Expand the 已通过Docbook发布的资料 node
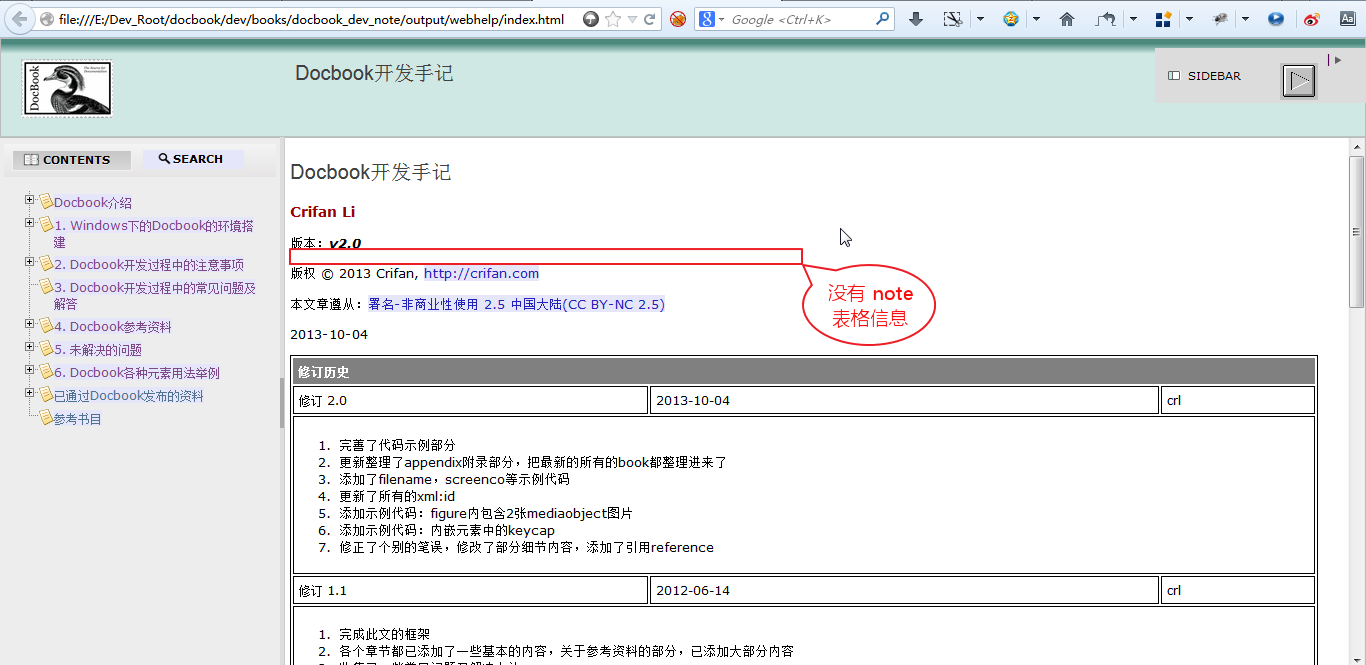The width and height of the screenshot is (1366, 665). click(30, 394)
